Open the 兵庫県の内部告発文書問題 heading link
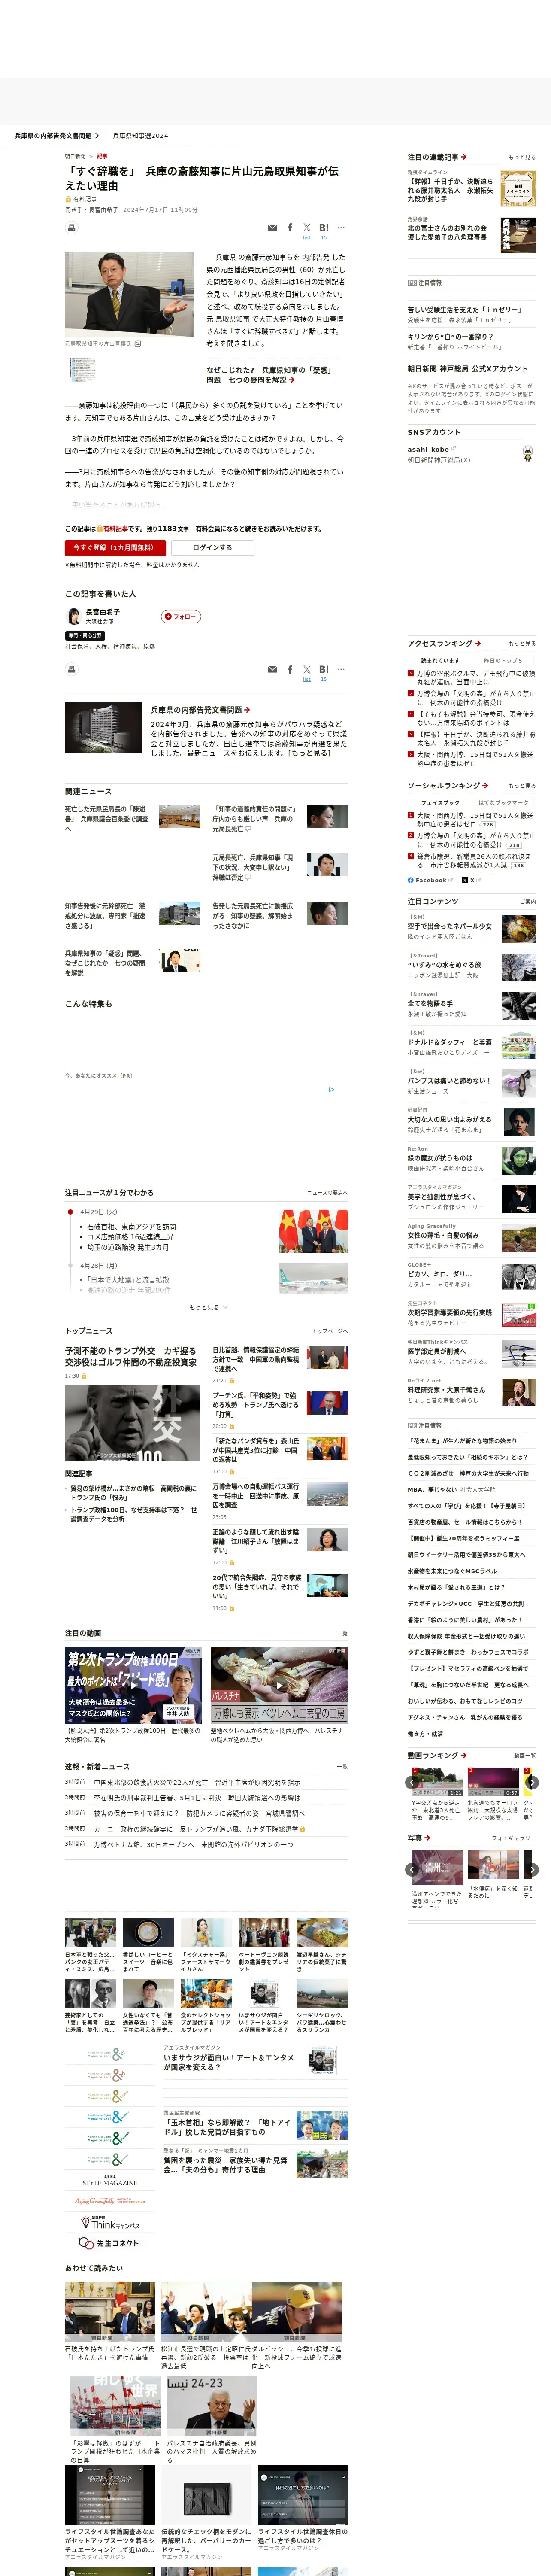The width and height of the screenshot is (551, 2576). click(x=200, y=710)
